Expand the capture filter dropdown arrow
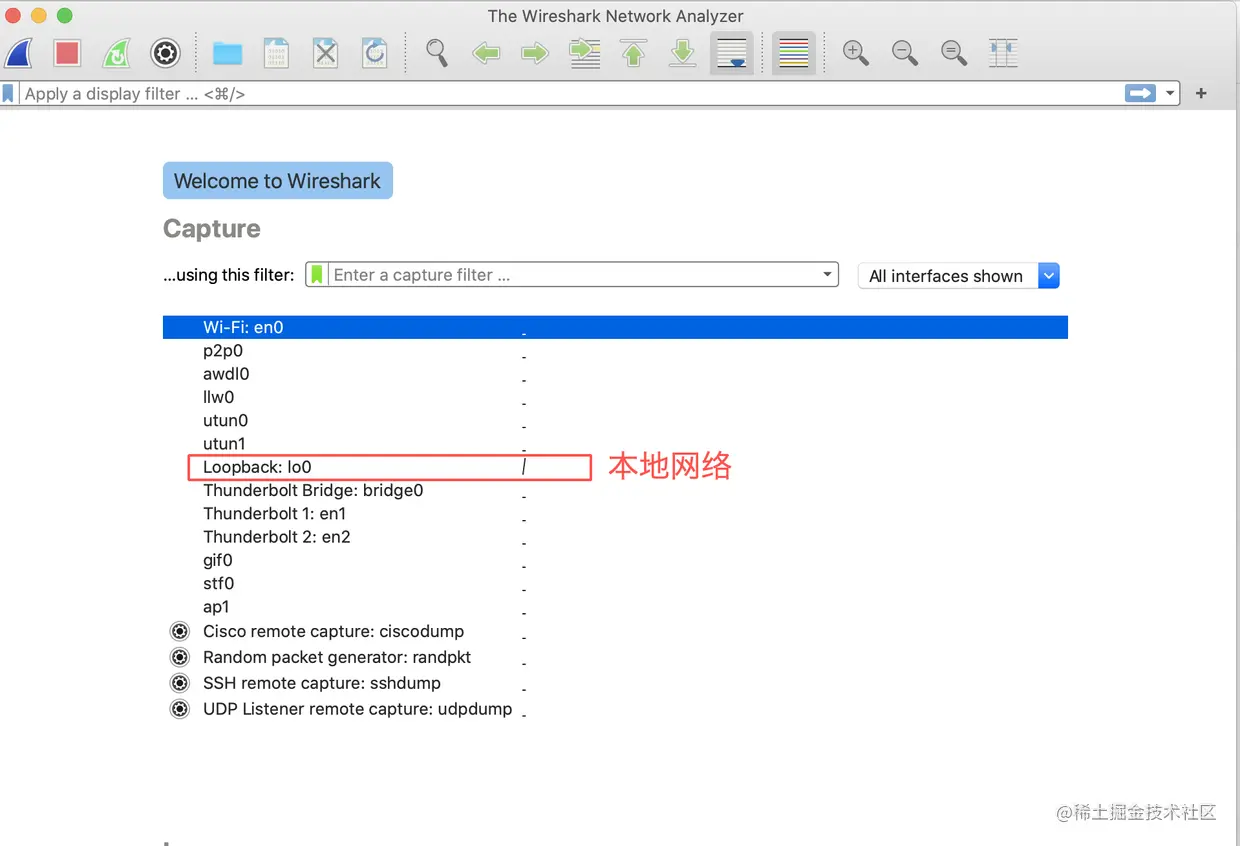 [828, 275]
